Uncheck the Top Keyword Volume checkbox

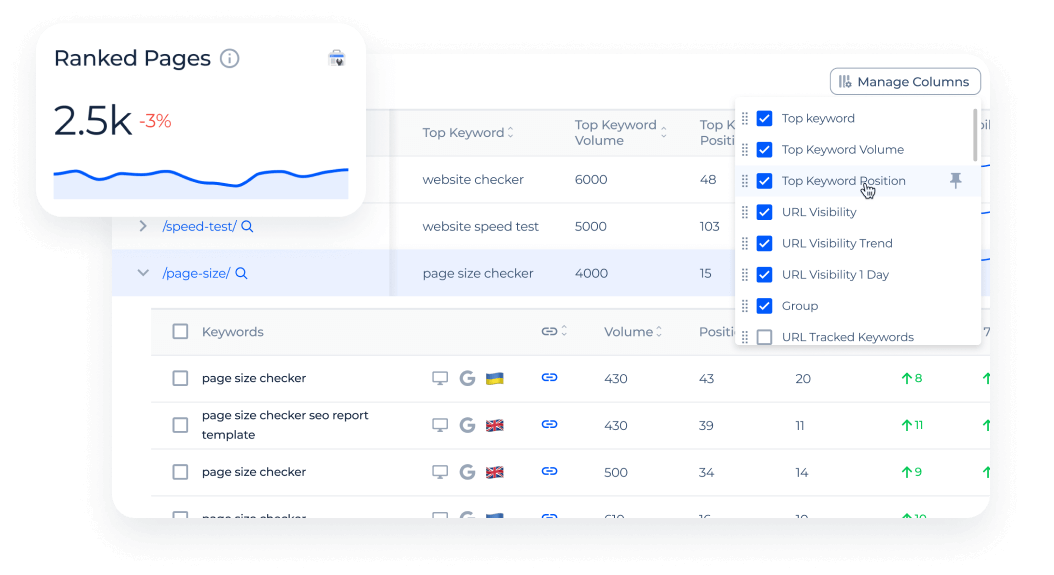[764, 149]
